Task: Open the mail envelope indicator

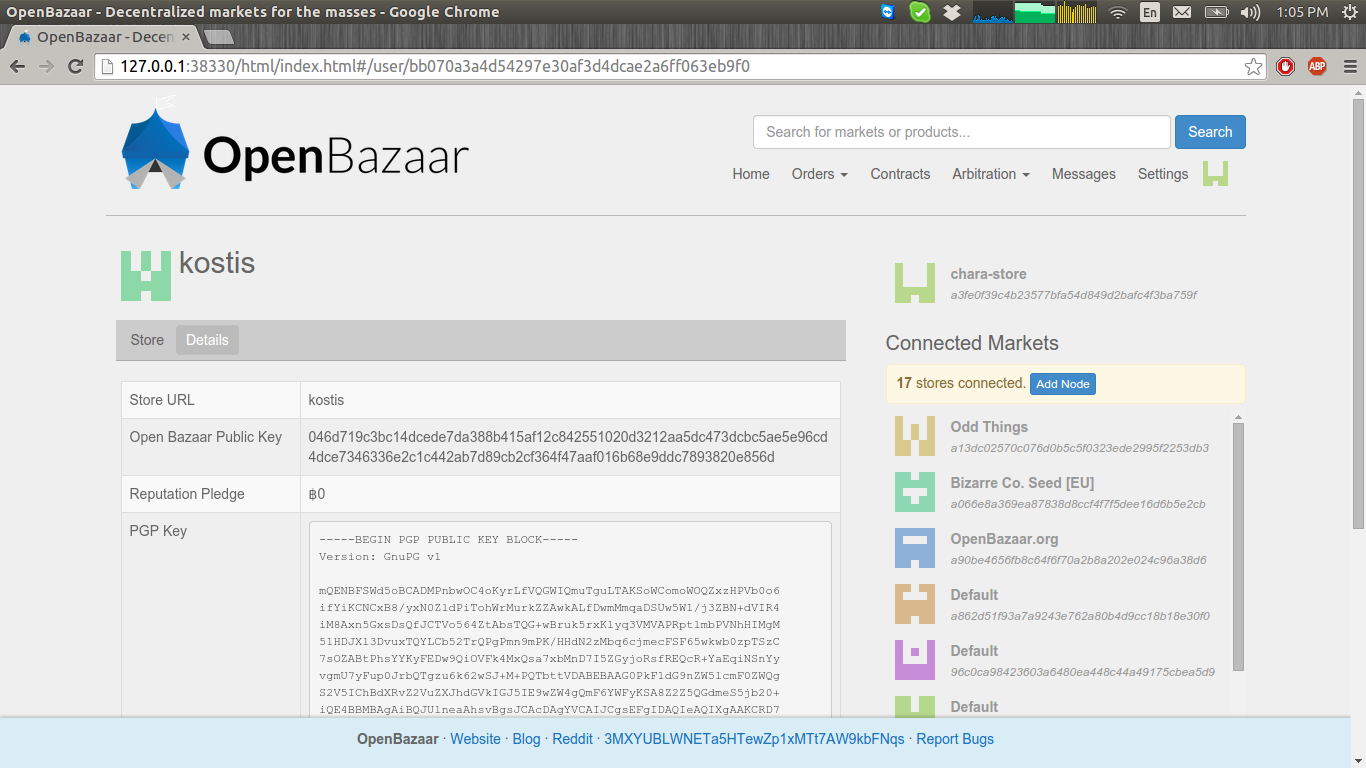Action: click(x=1182, y=12)
